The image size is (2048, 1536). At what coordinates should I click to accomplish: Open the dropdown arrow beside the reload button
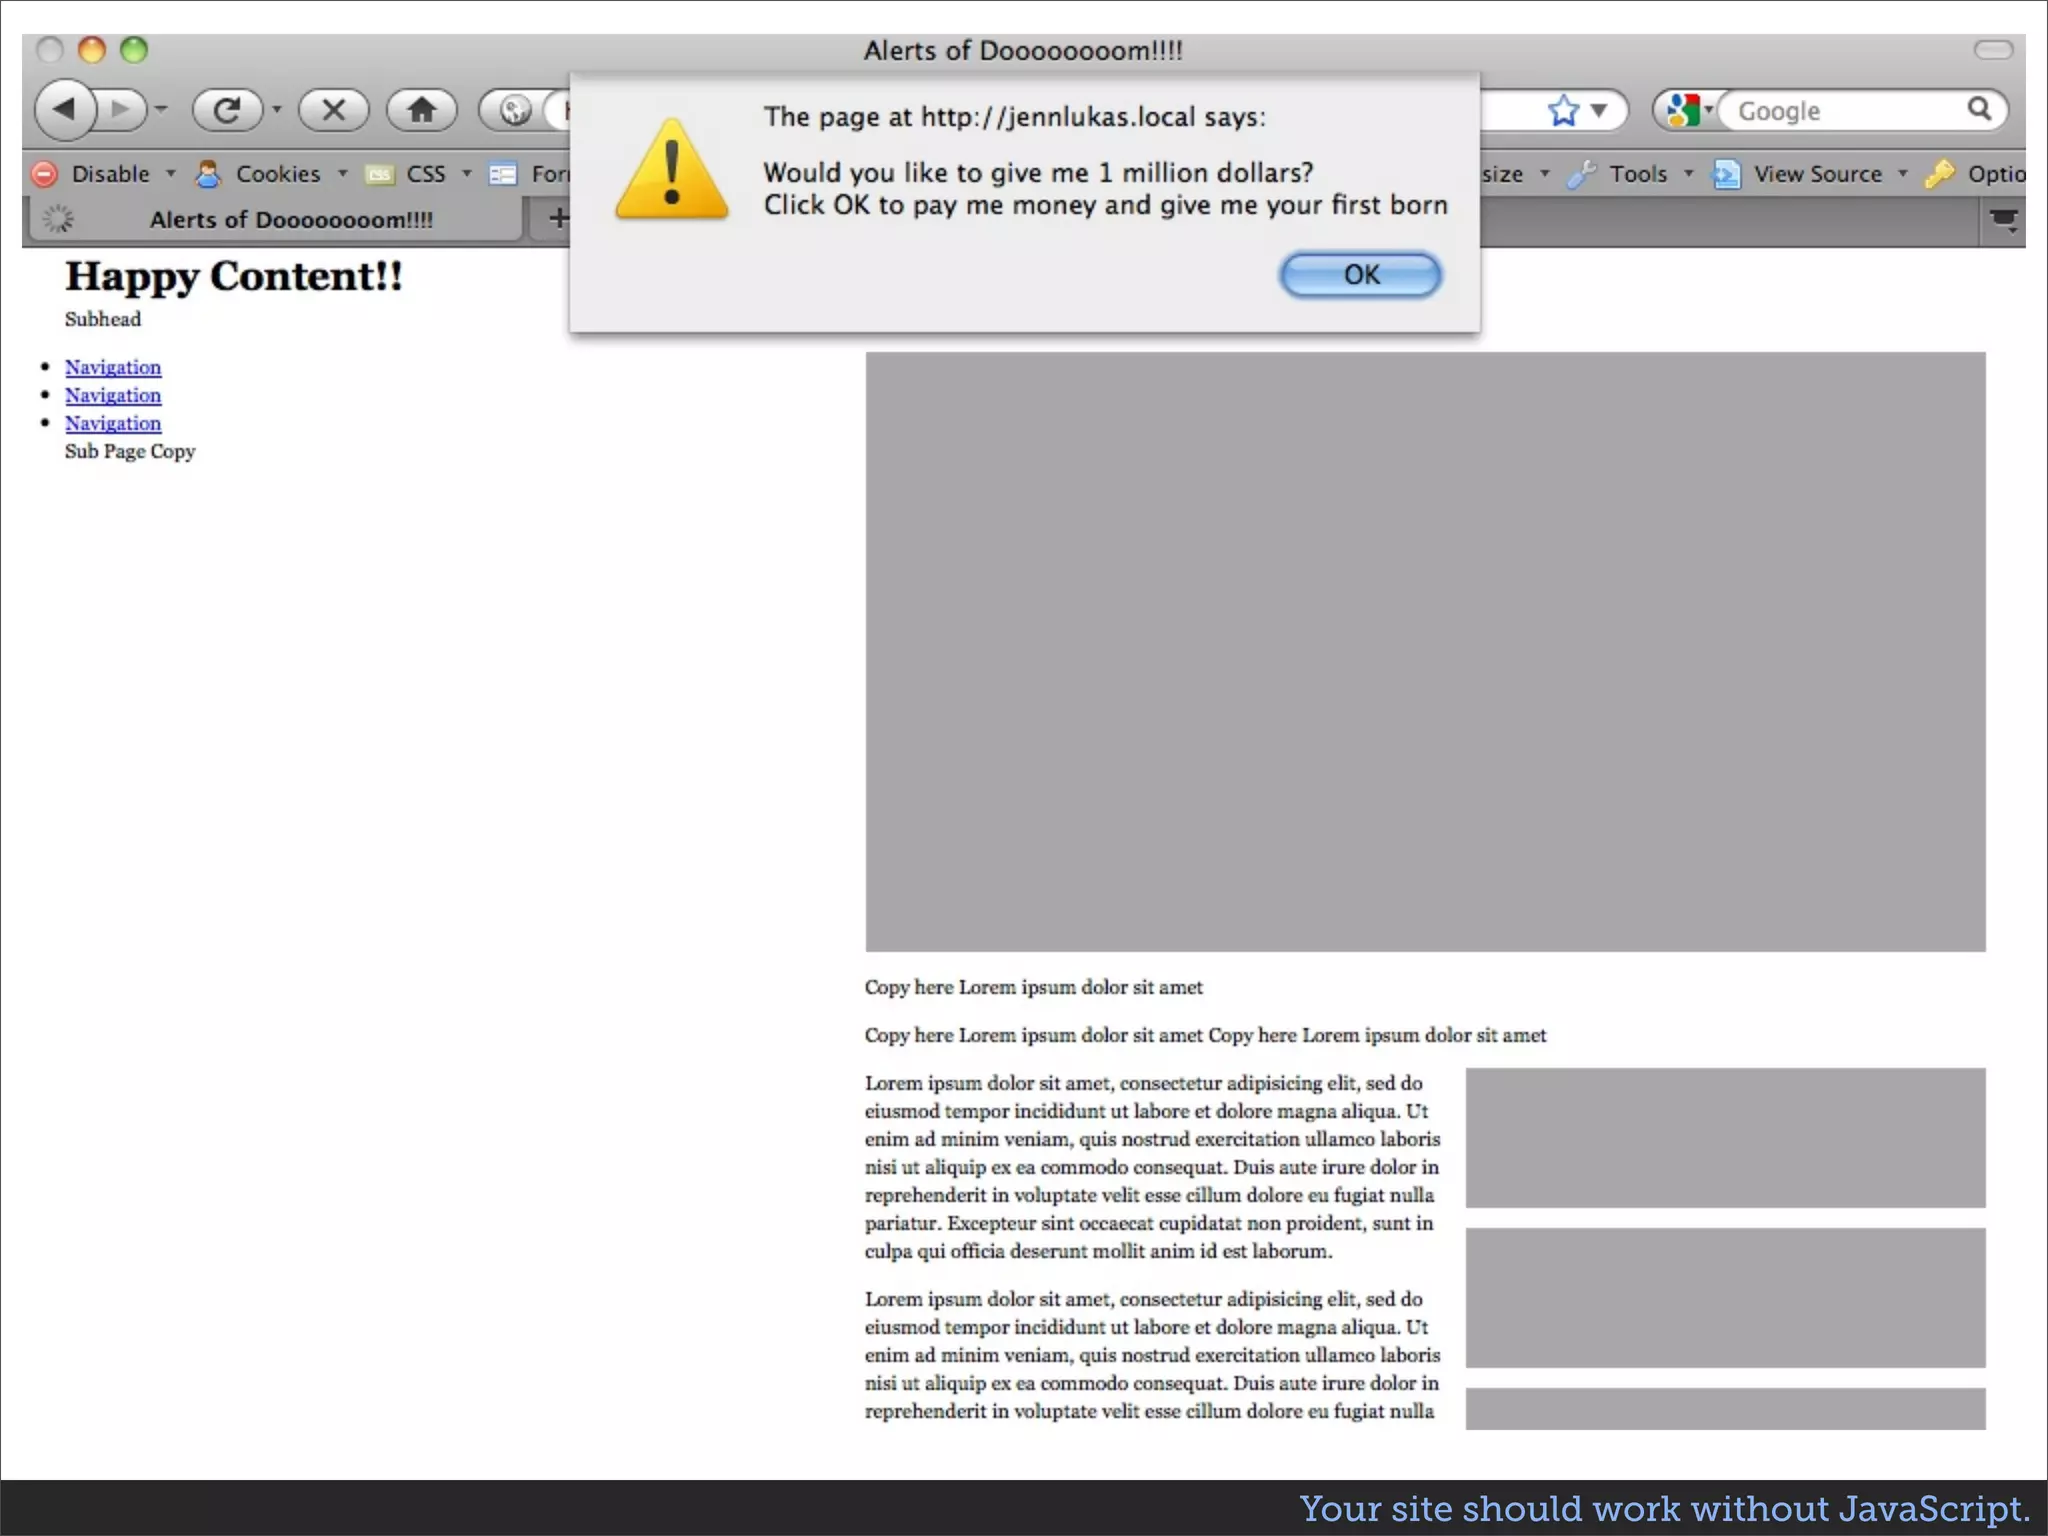point(277,109)
